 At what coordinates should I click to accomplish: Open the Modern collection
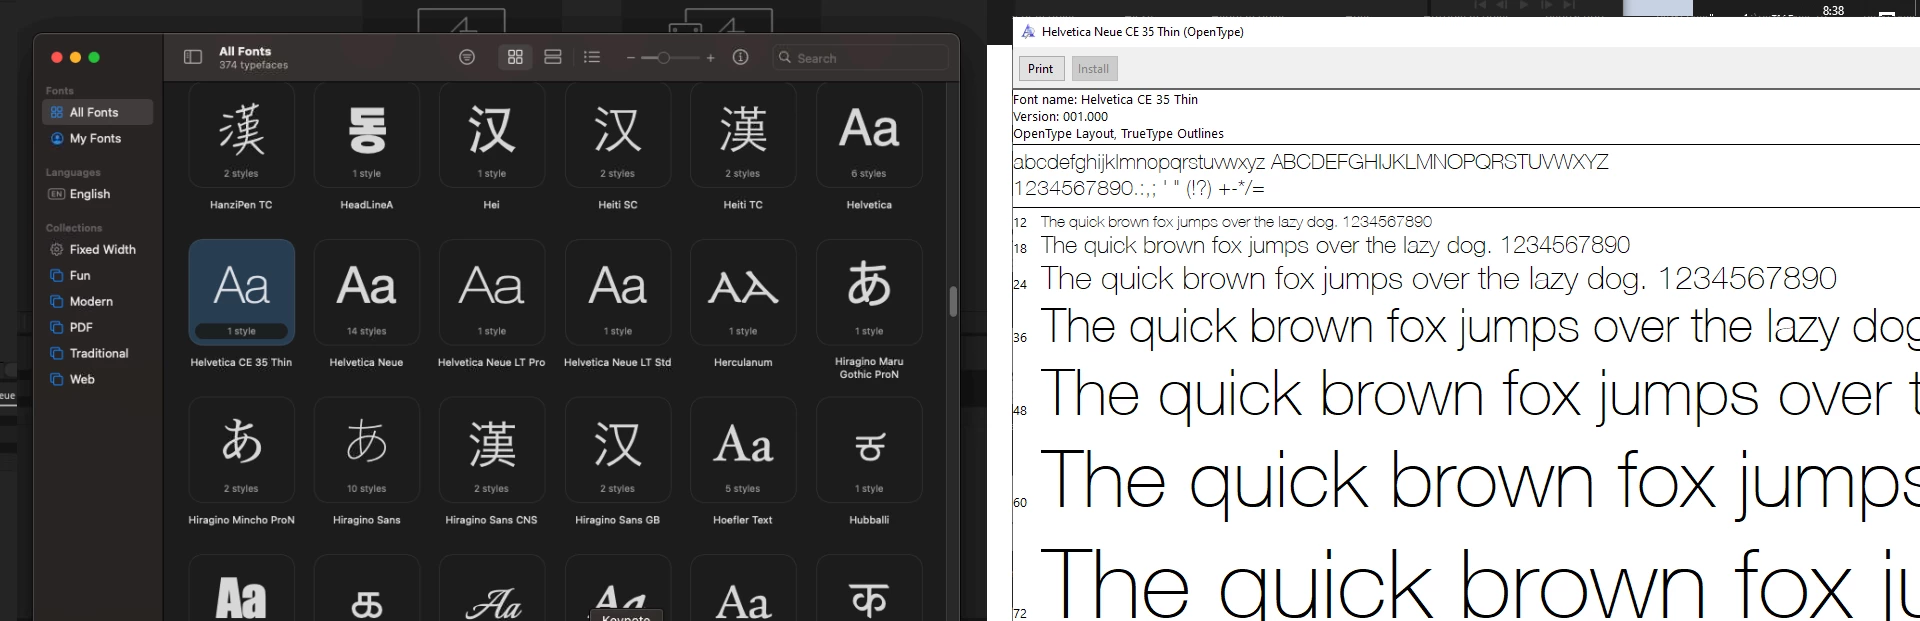[97, 301]
